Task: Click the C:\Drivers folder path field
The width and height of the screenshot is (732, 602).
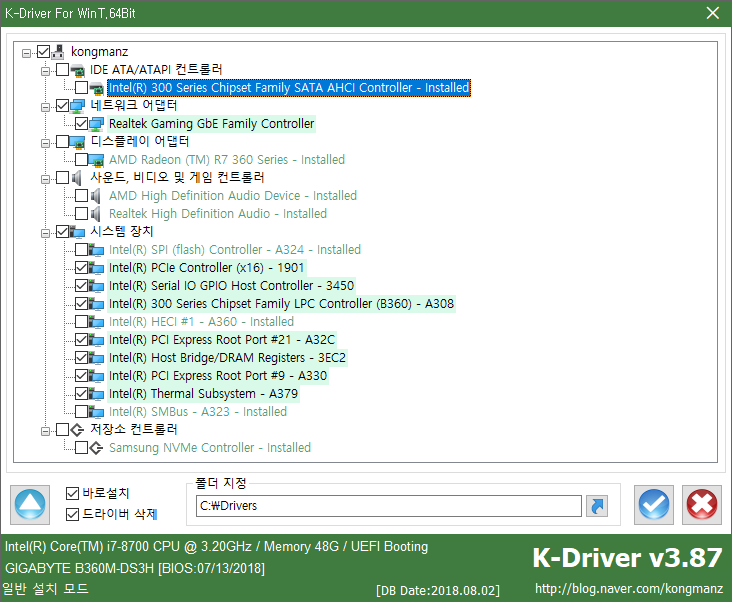Action: coord(389,506)
